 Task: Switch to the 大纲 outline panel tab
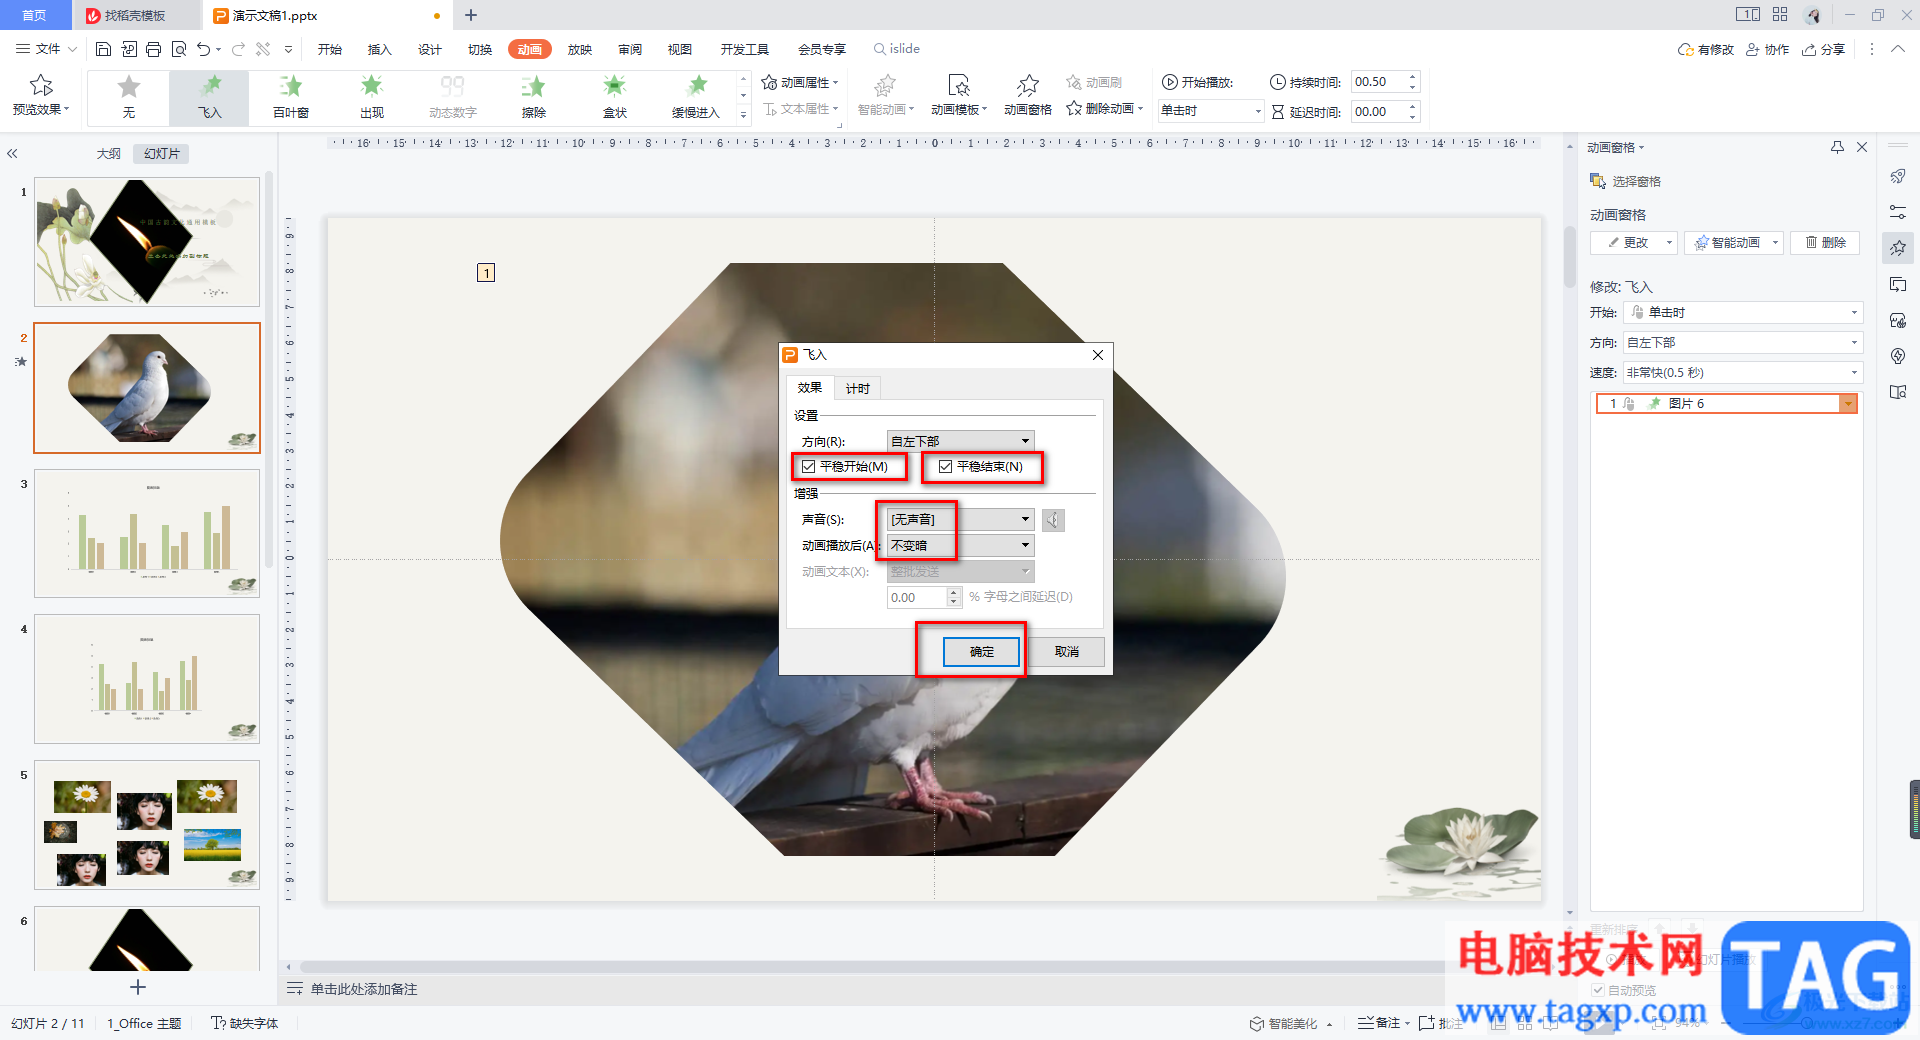click(108, 154)
